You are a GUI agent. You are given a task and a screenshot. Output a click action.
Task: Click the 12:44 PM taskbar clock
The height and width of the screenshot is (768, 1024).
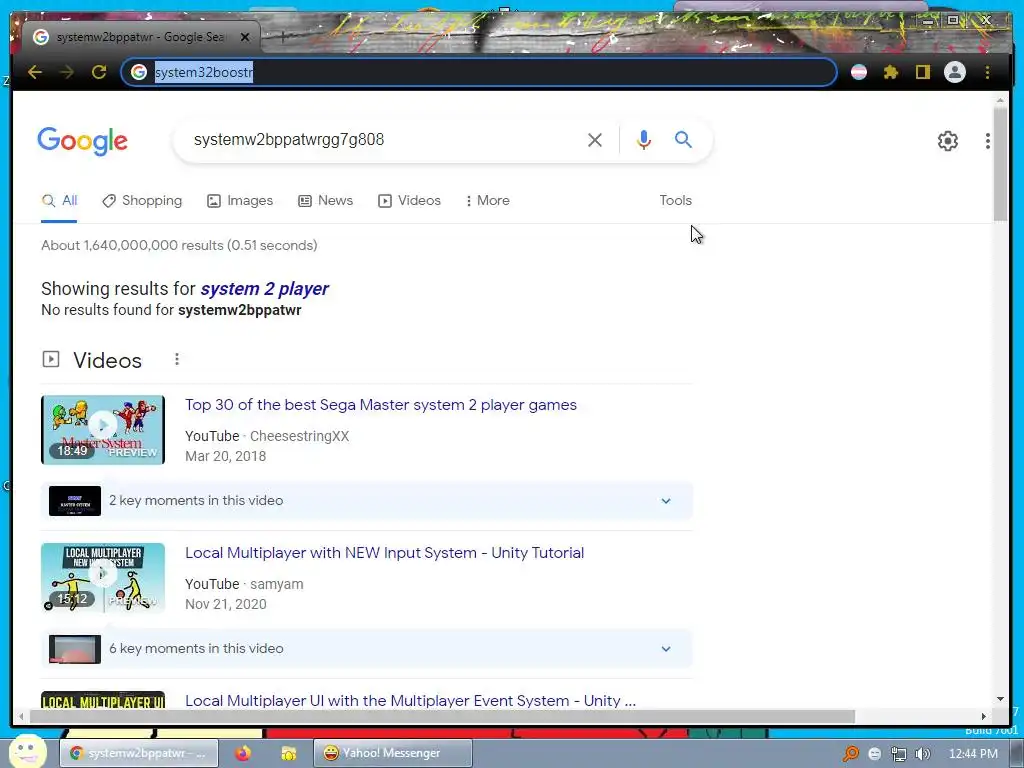(x=973, y=754)
